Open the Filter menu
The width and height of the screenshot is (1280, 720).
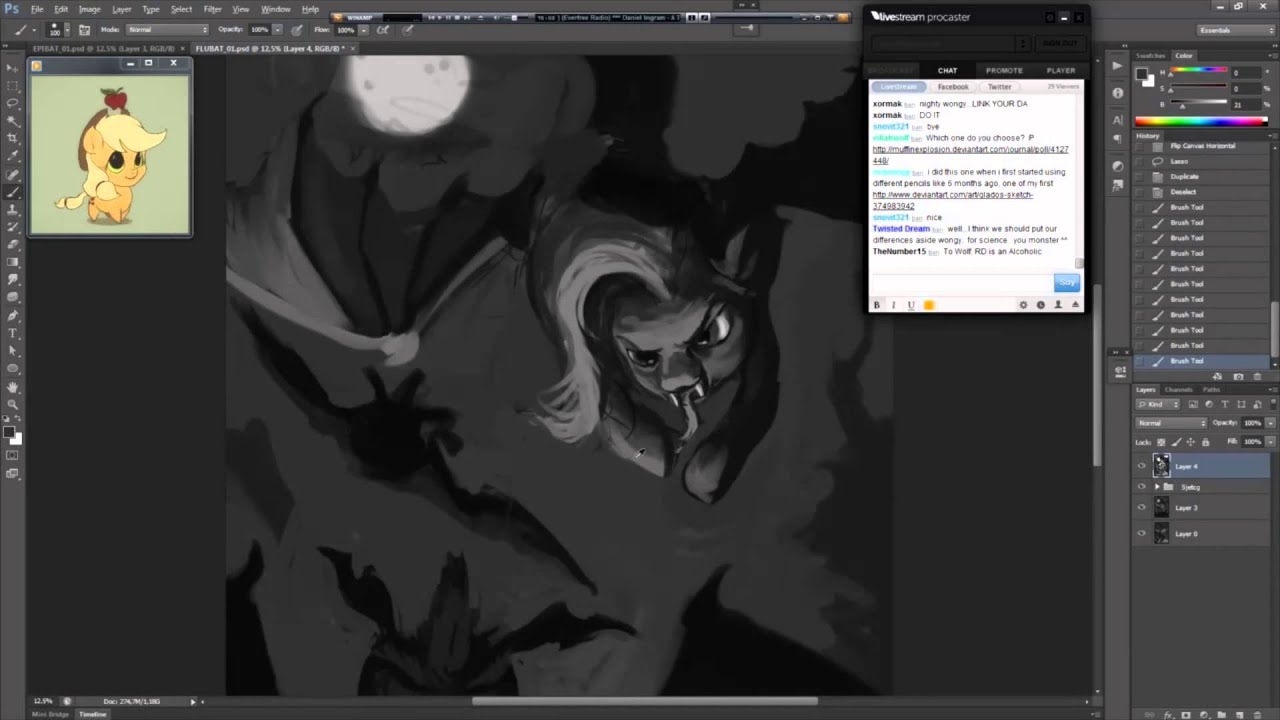coord(212,9)
